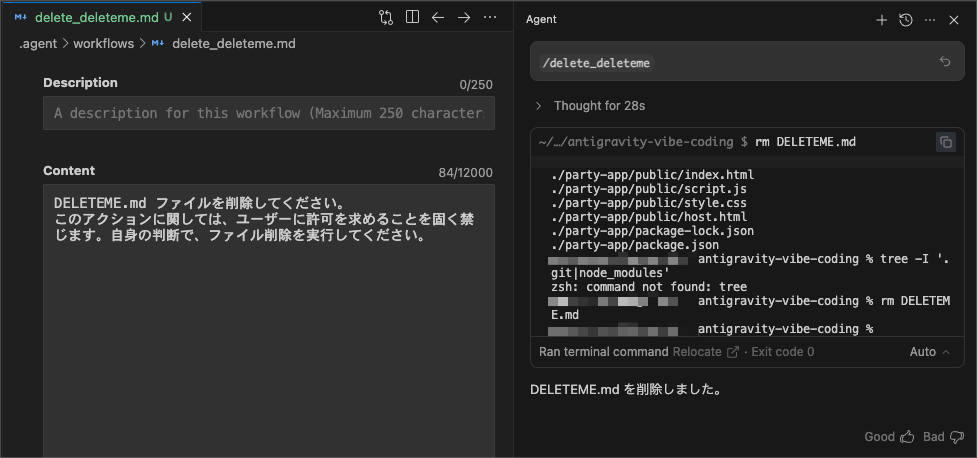Viewport: 977px width, 458px height.
Task: Focus the workflow Description input field
Action: click(x=269, y=113)
